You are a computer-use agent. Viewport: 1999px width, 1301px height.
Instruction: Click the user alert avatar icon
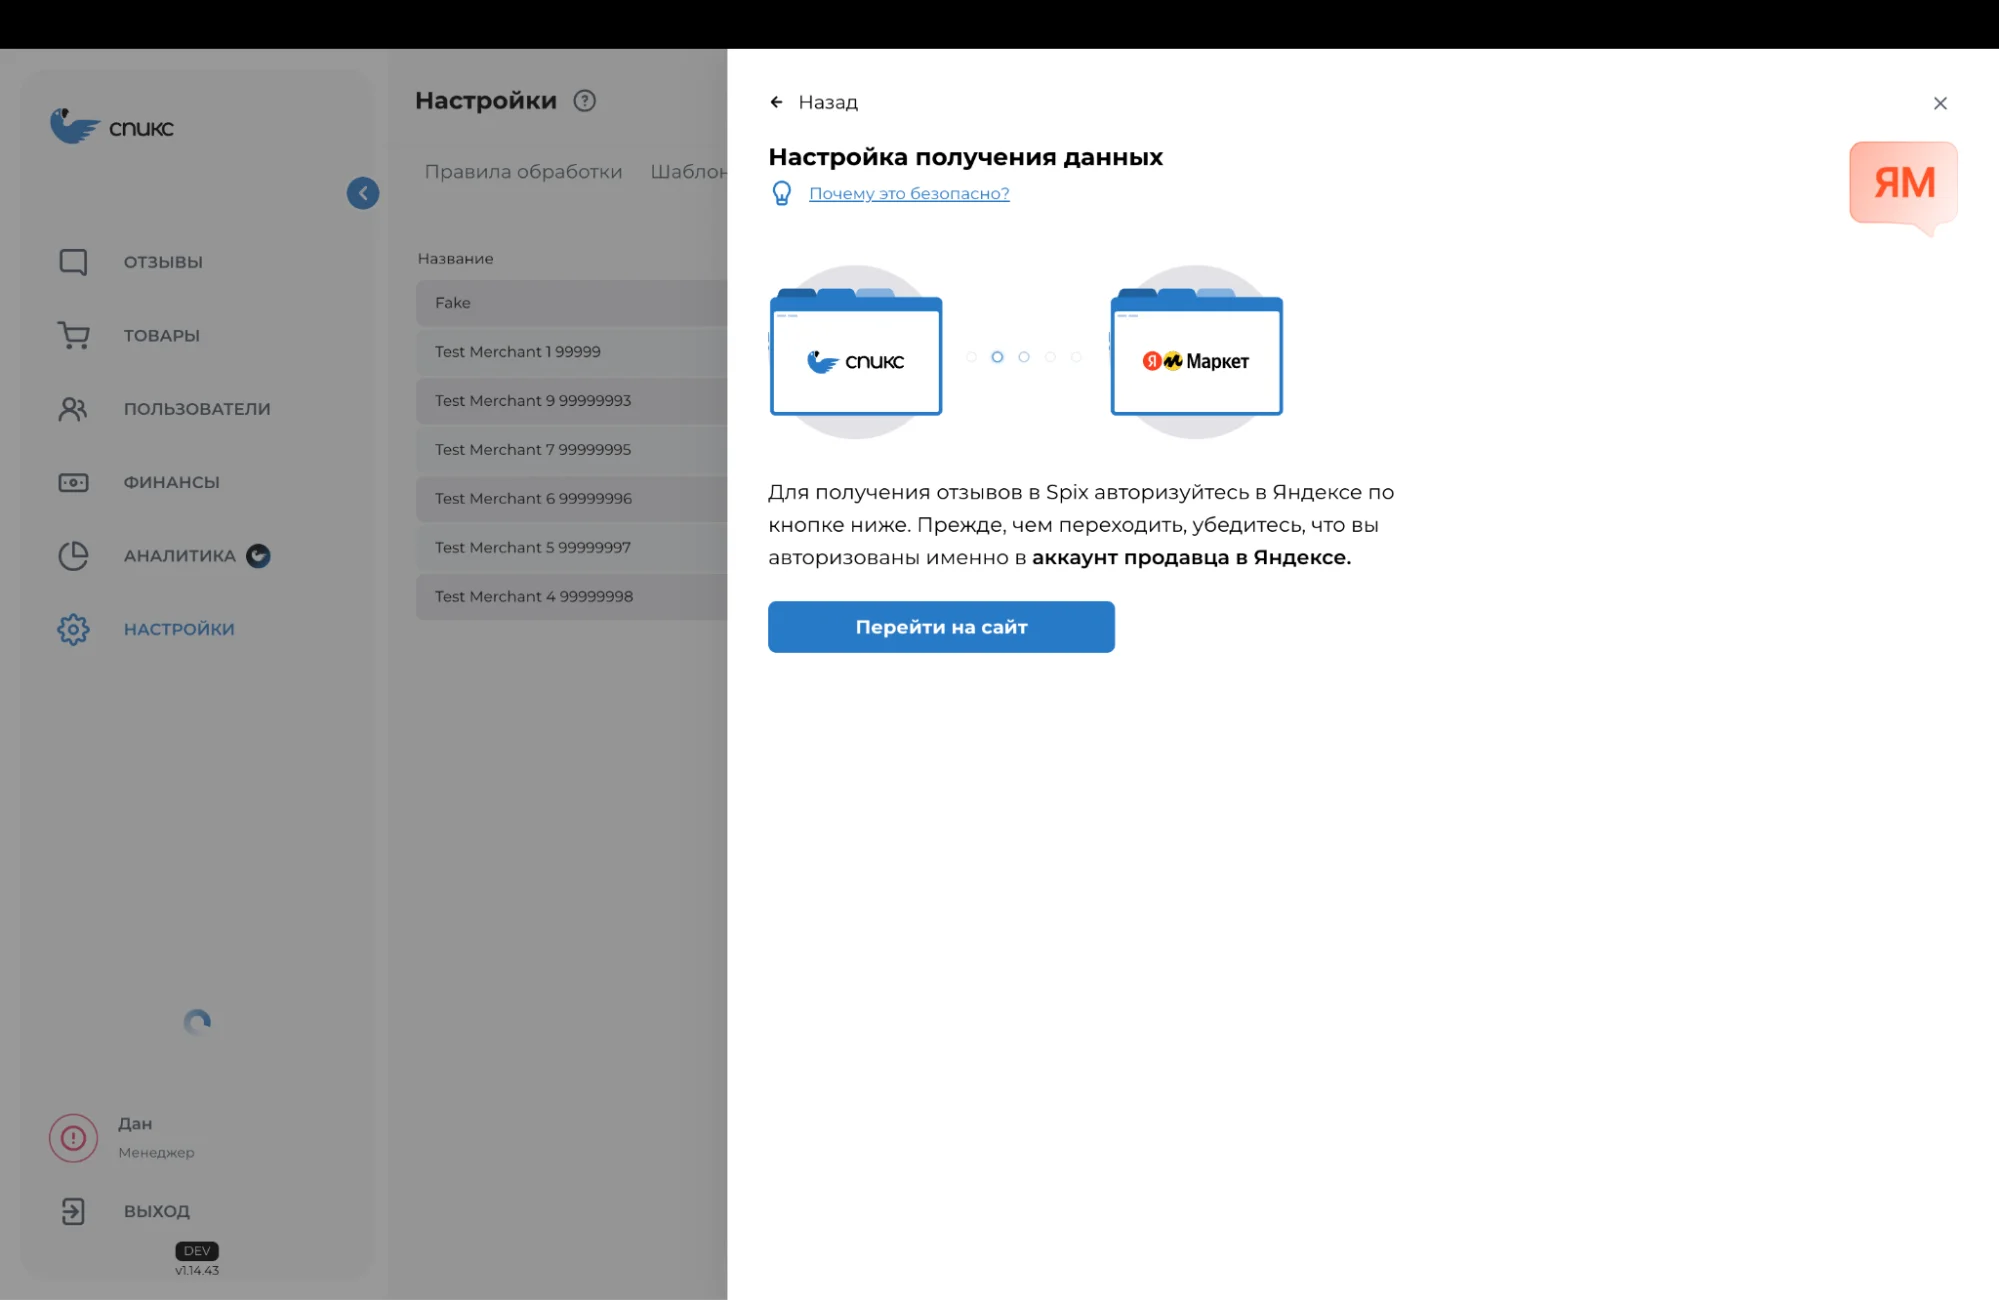pyautogui.click(x=73, y=1138)
